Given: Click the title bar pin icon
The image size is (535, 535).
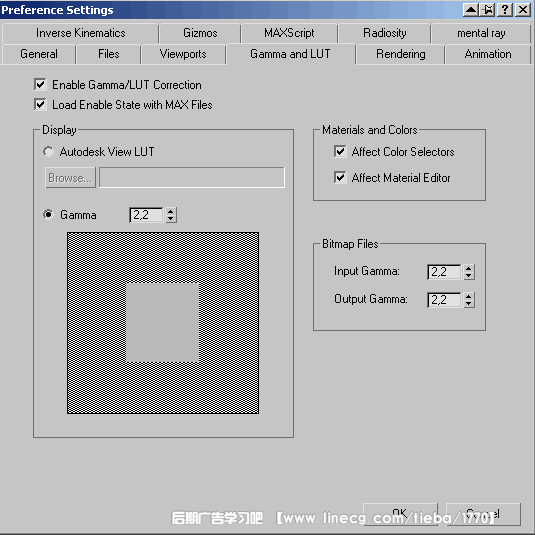Looking at the screenshot, I should click(488, 10).
